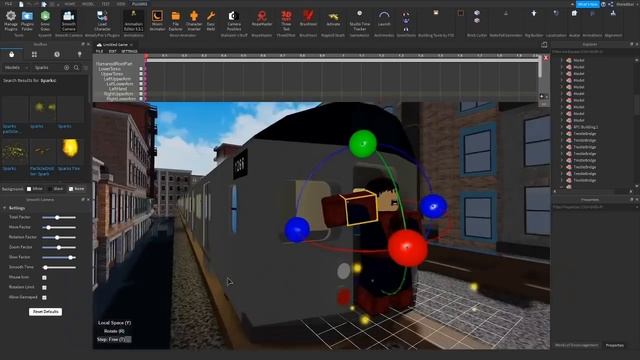The width and height of the screenshot is (640, 360).
Task: Switch to Toolbox Marketplace tab icon
Action: tap(11, 54)
